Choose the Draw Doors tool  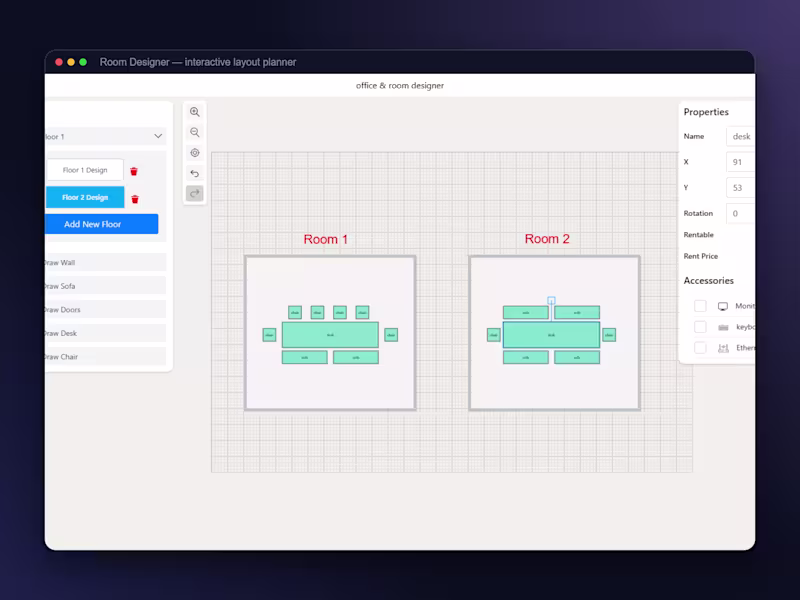(105, 309)
